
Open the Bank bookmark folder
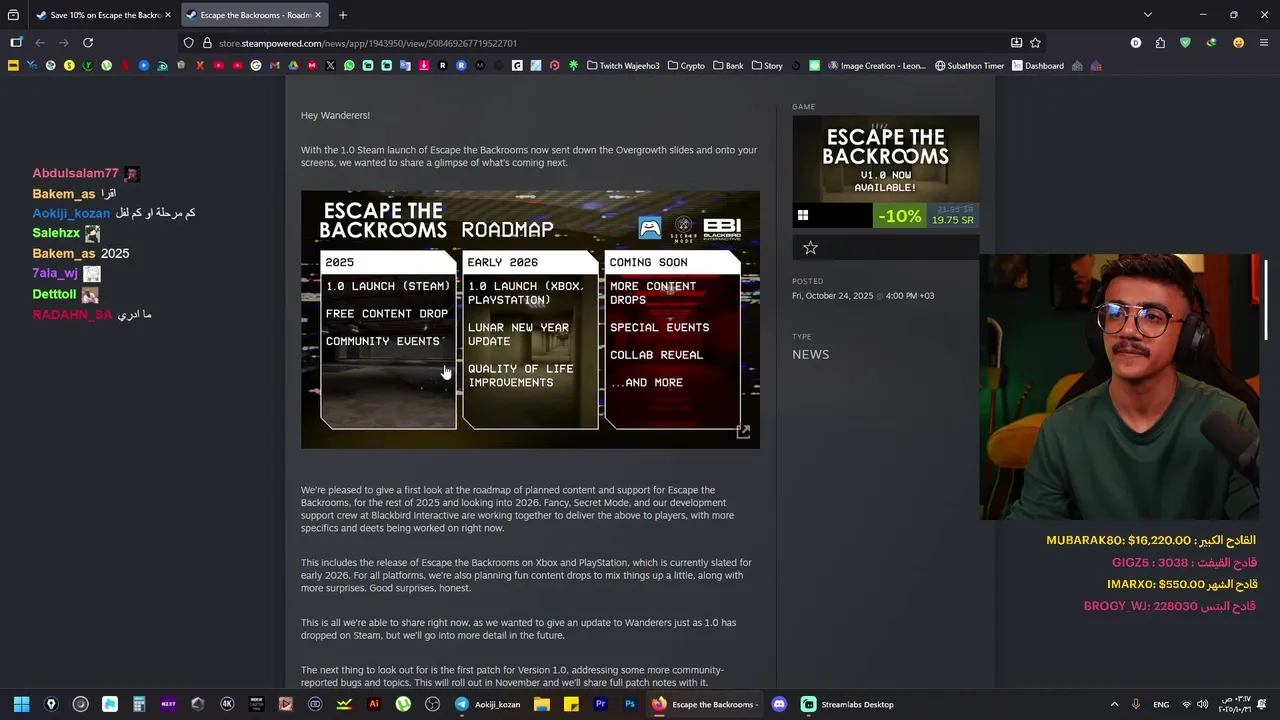727,66
